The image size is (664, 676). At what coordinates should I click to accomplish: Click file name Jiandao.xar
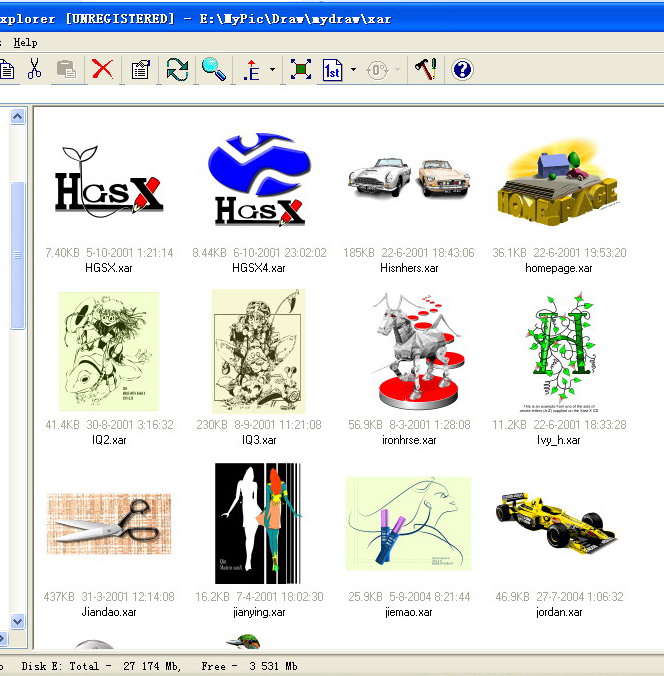coord(109,612)
